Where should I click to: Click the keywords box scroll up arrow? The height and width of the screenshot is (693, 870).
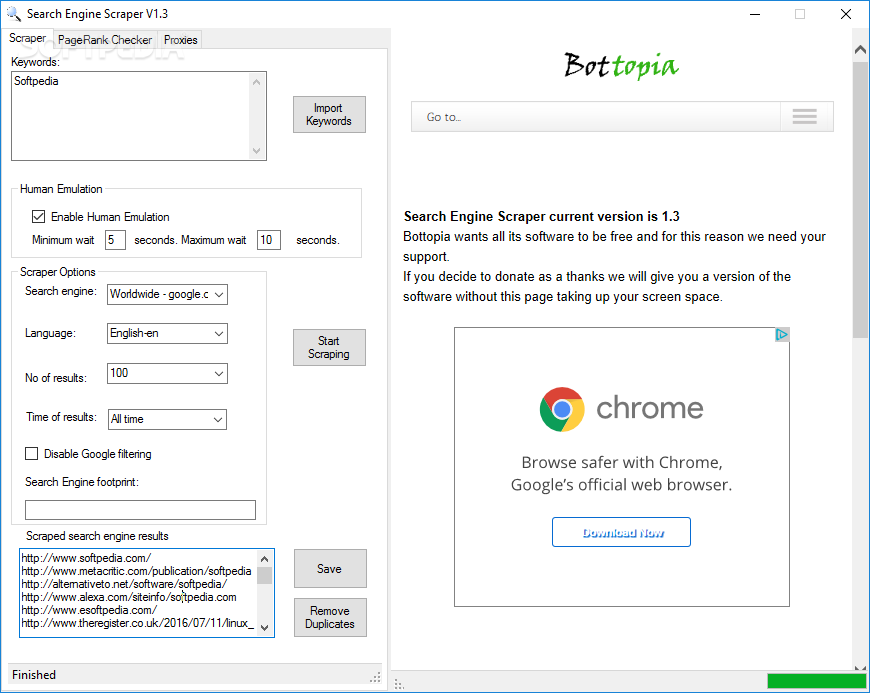(x=256, y=82)
